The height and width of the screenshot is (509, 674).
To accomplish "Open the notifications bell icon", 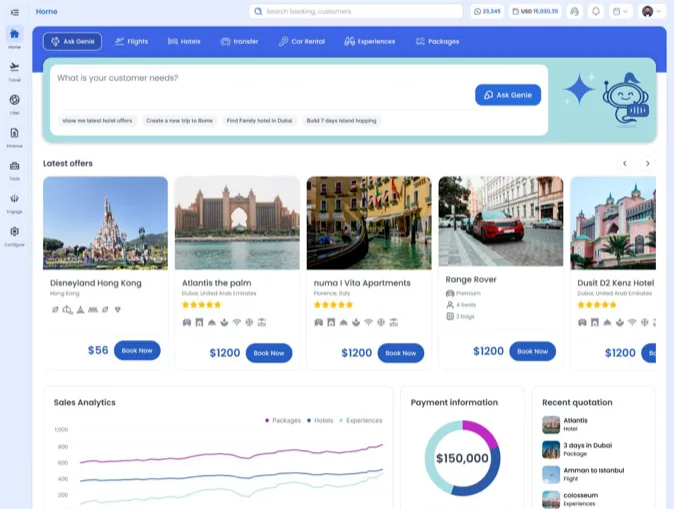I will pyautogui.click(x=596, y=12).
